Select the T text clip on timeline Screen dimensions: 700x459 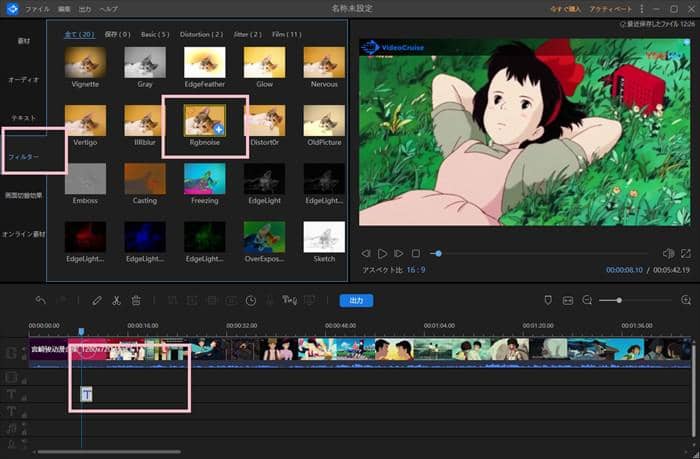[x=87, y=394]
